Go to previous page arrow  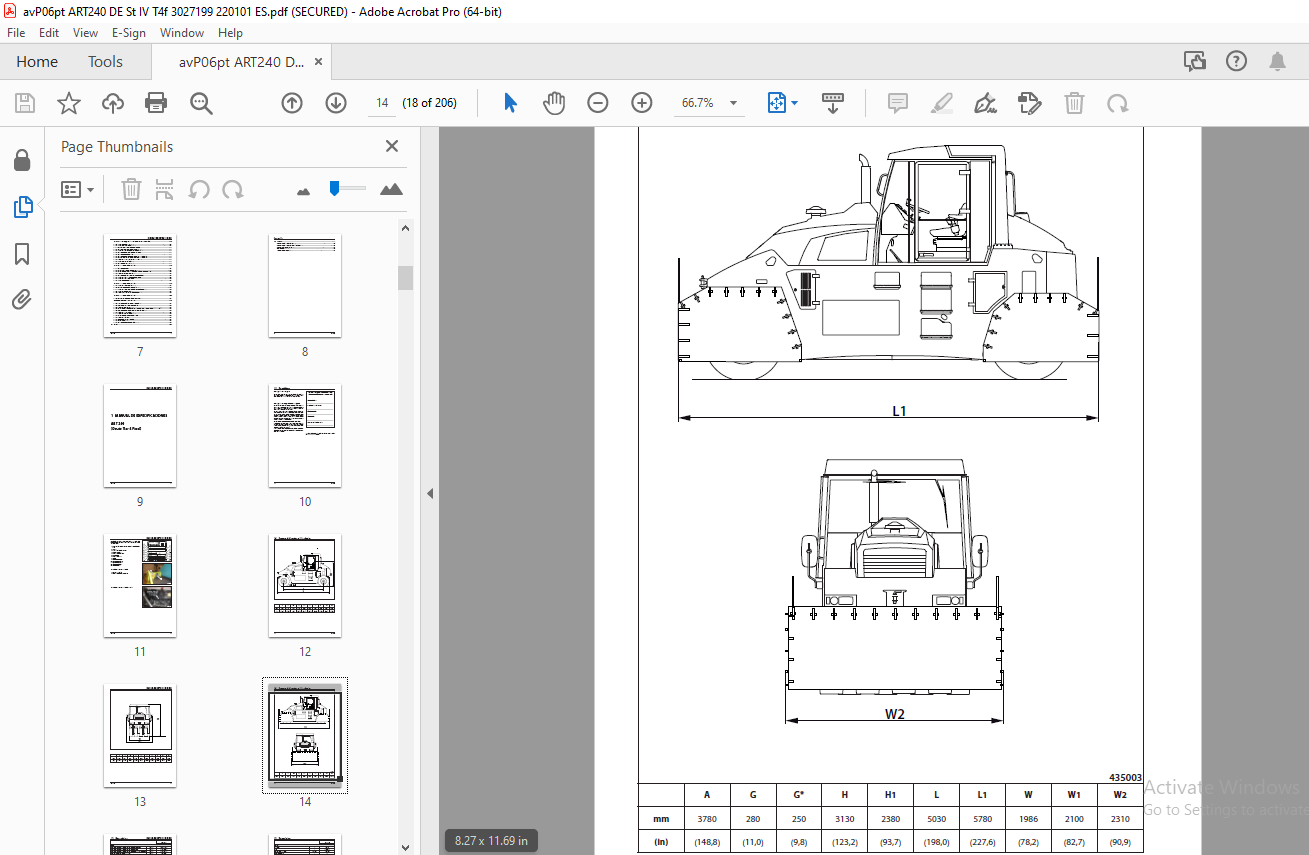[x=292, y=103]
